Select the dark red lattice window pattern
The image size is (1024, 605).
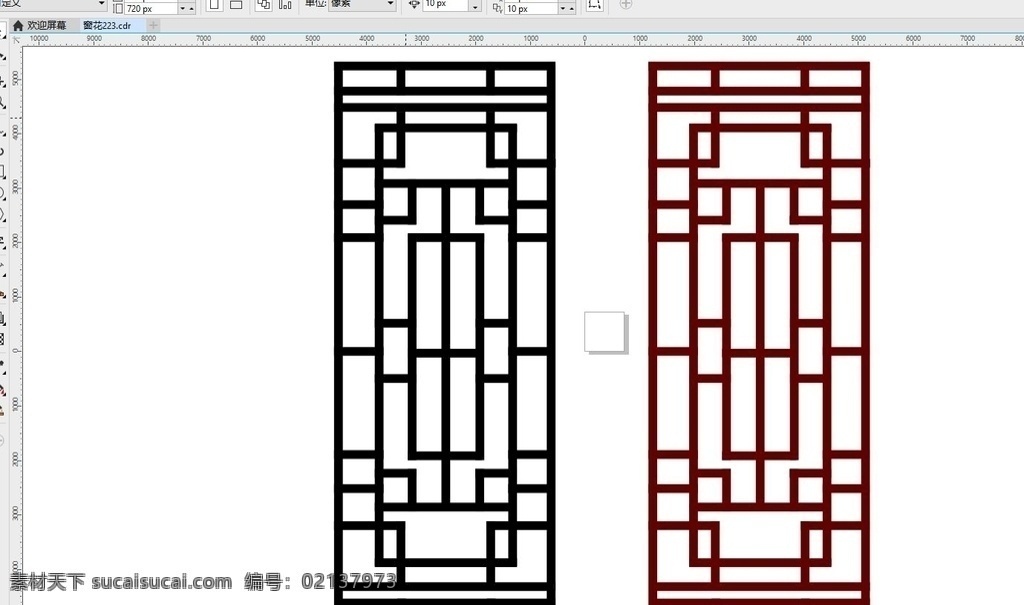point(759,333)
